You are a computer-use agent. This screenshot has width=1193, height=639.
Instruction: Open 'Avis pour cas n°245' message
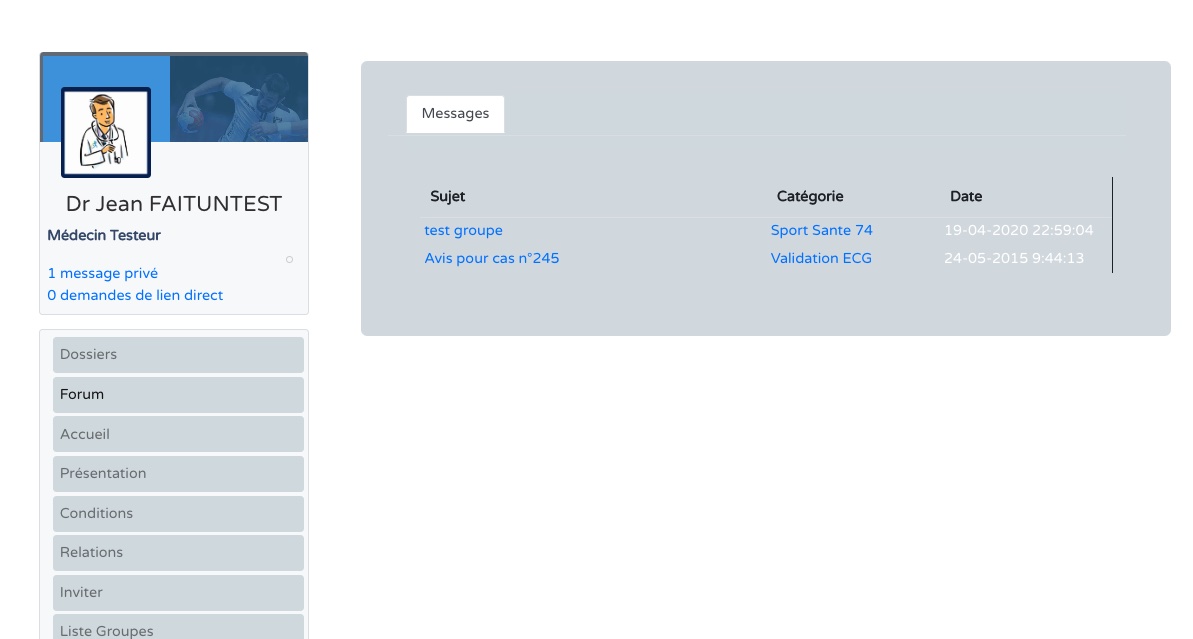coord(492,259)
